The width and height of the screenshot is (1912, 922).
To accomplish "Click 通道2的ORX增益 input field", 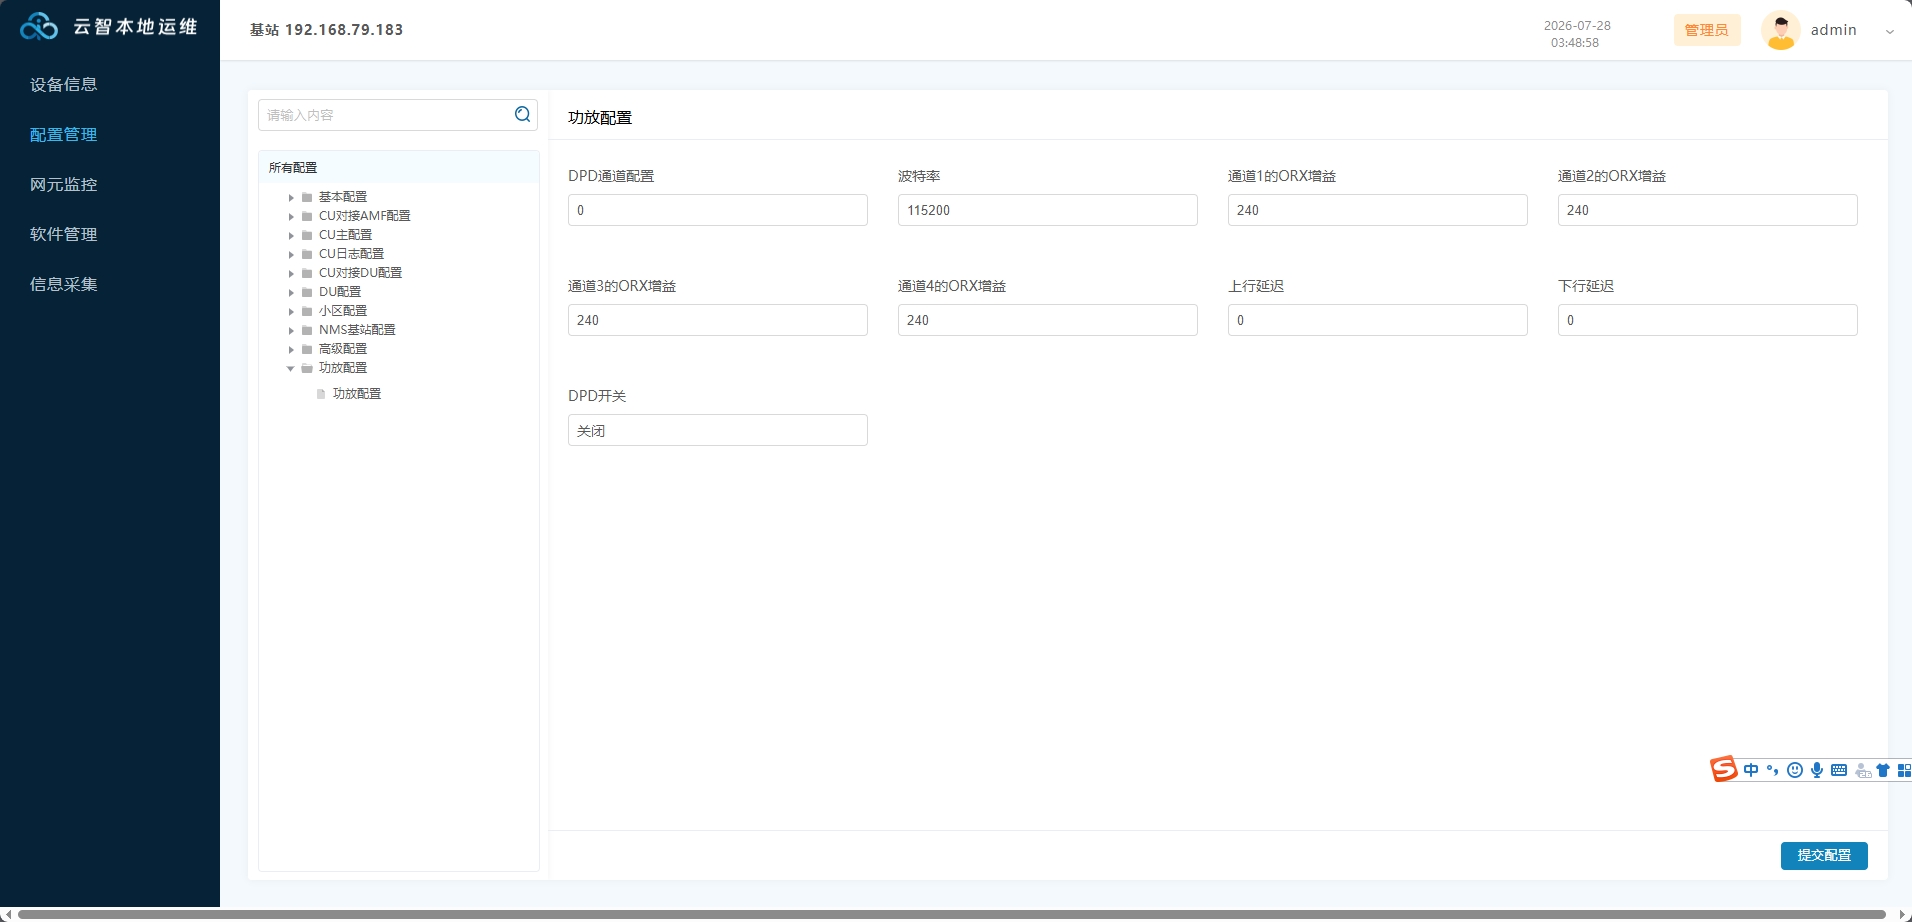I will (1707, 210).
